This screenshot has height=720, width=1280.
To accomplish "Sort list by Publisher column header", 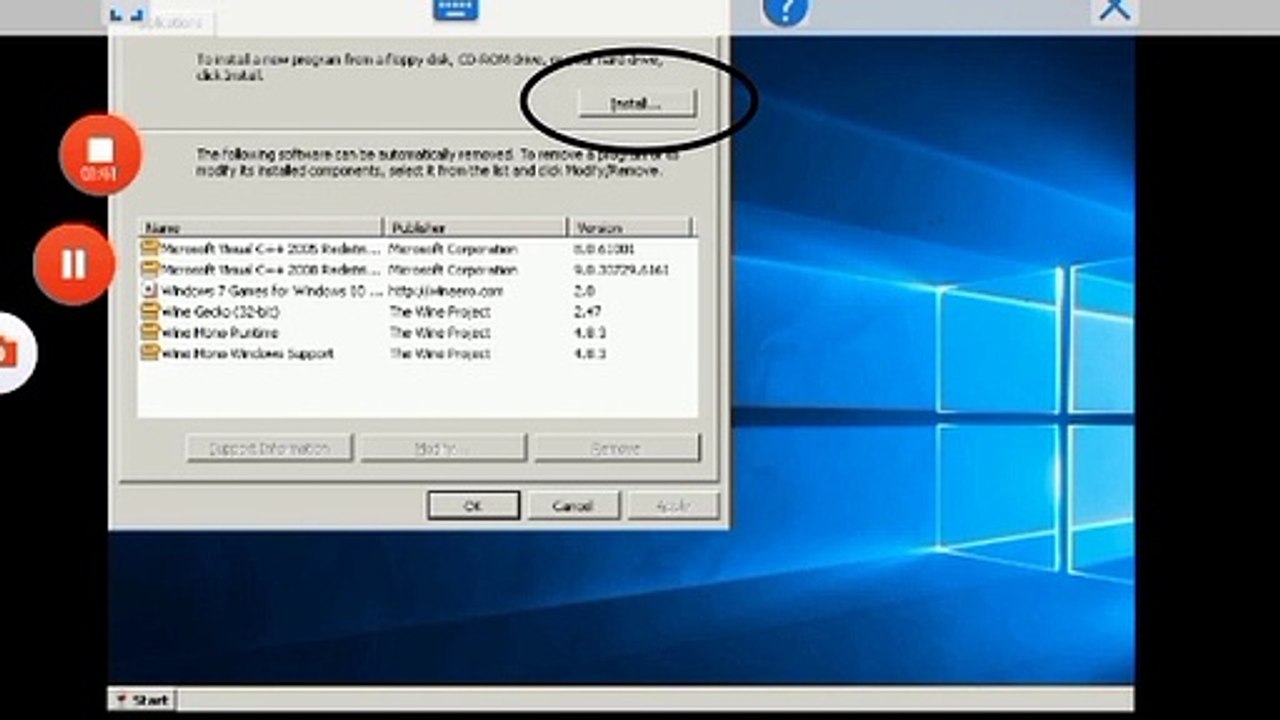I will (x=475, y=227).
